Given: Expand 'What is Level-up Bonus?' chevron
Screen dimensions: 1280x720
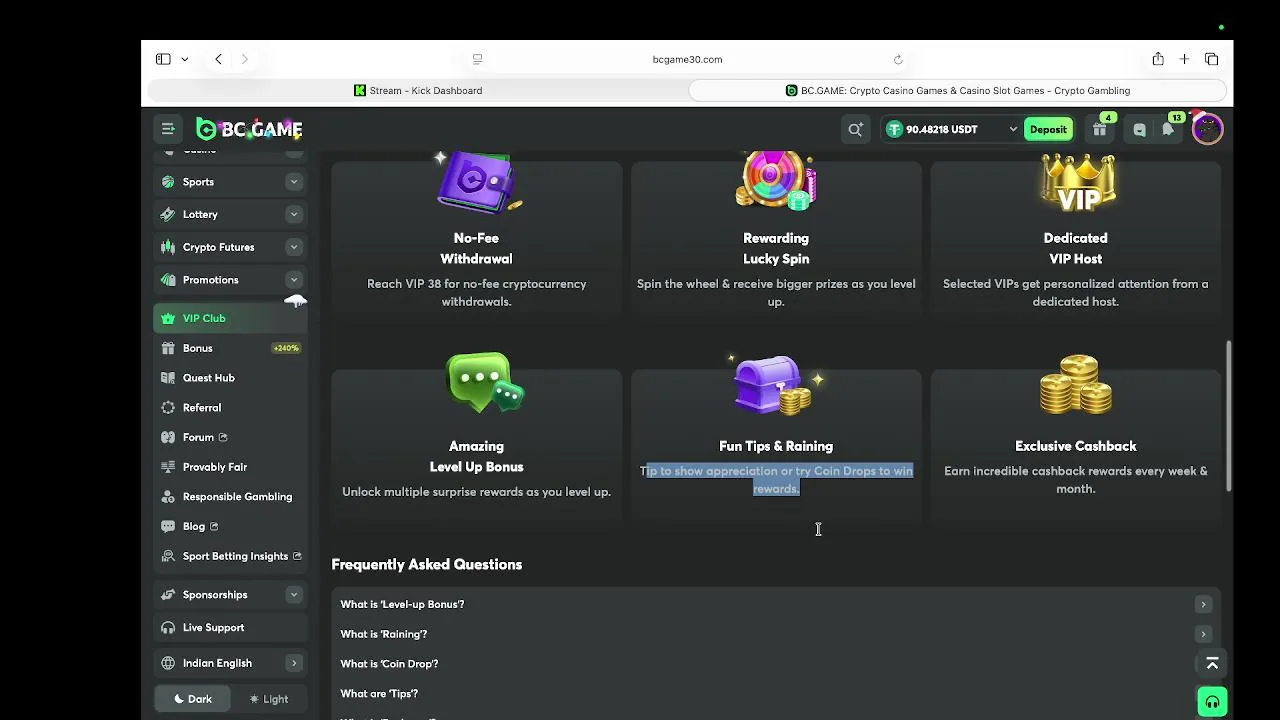Looking at the screenshot, I should pyautogui.click(x=1203, y=604).
